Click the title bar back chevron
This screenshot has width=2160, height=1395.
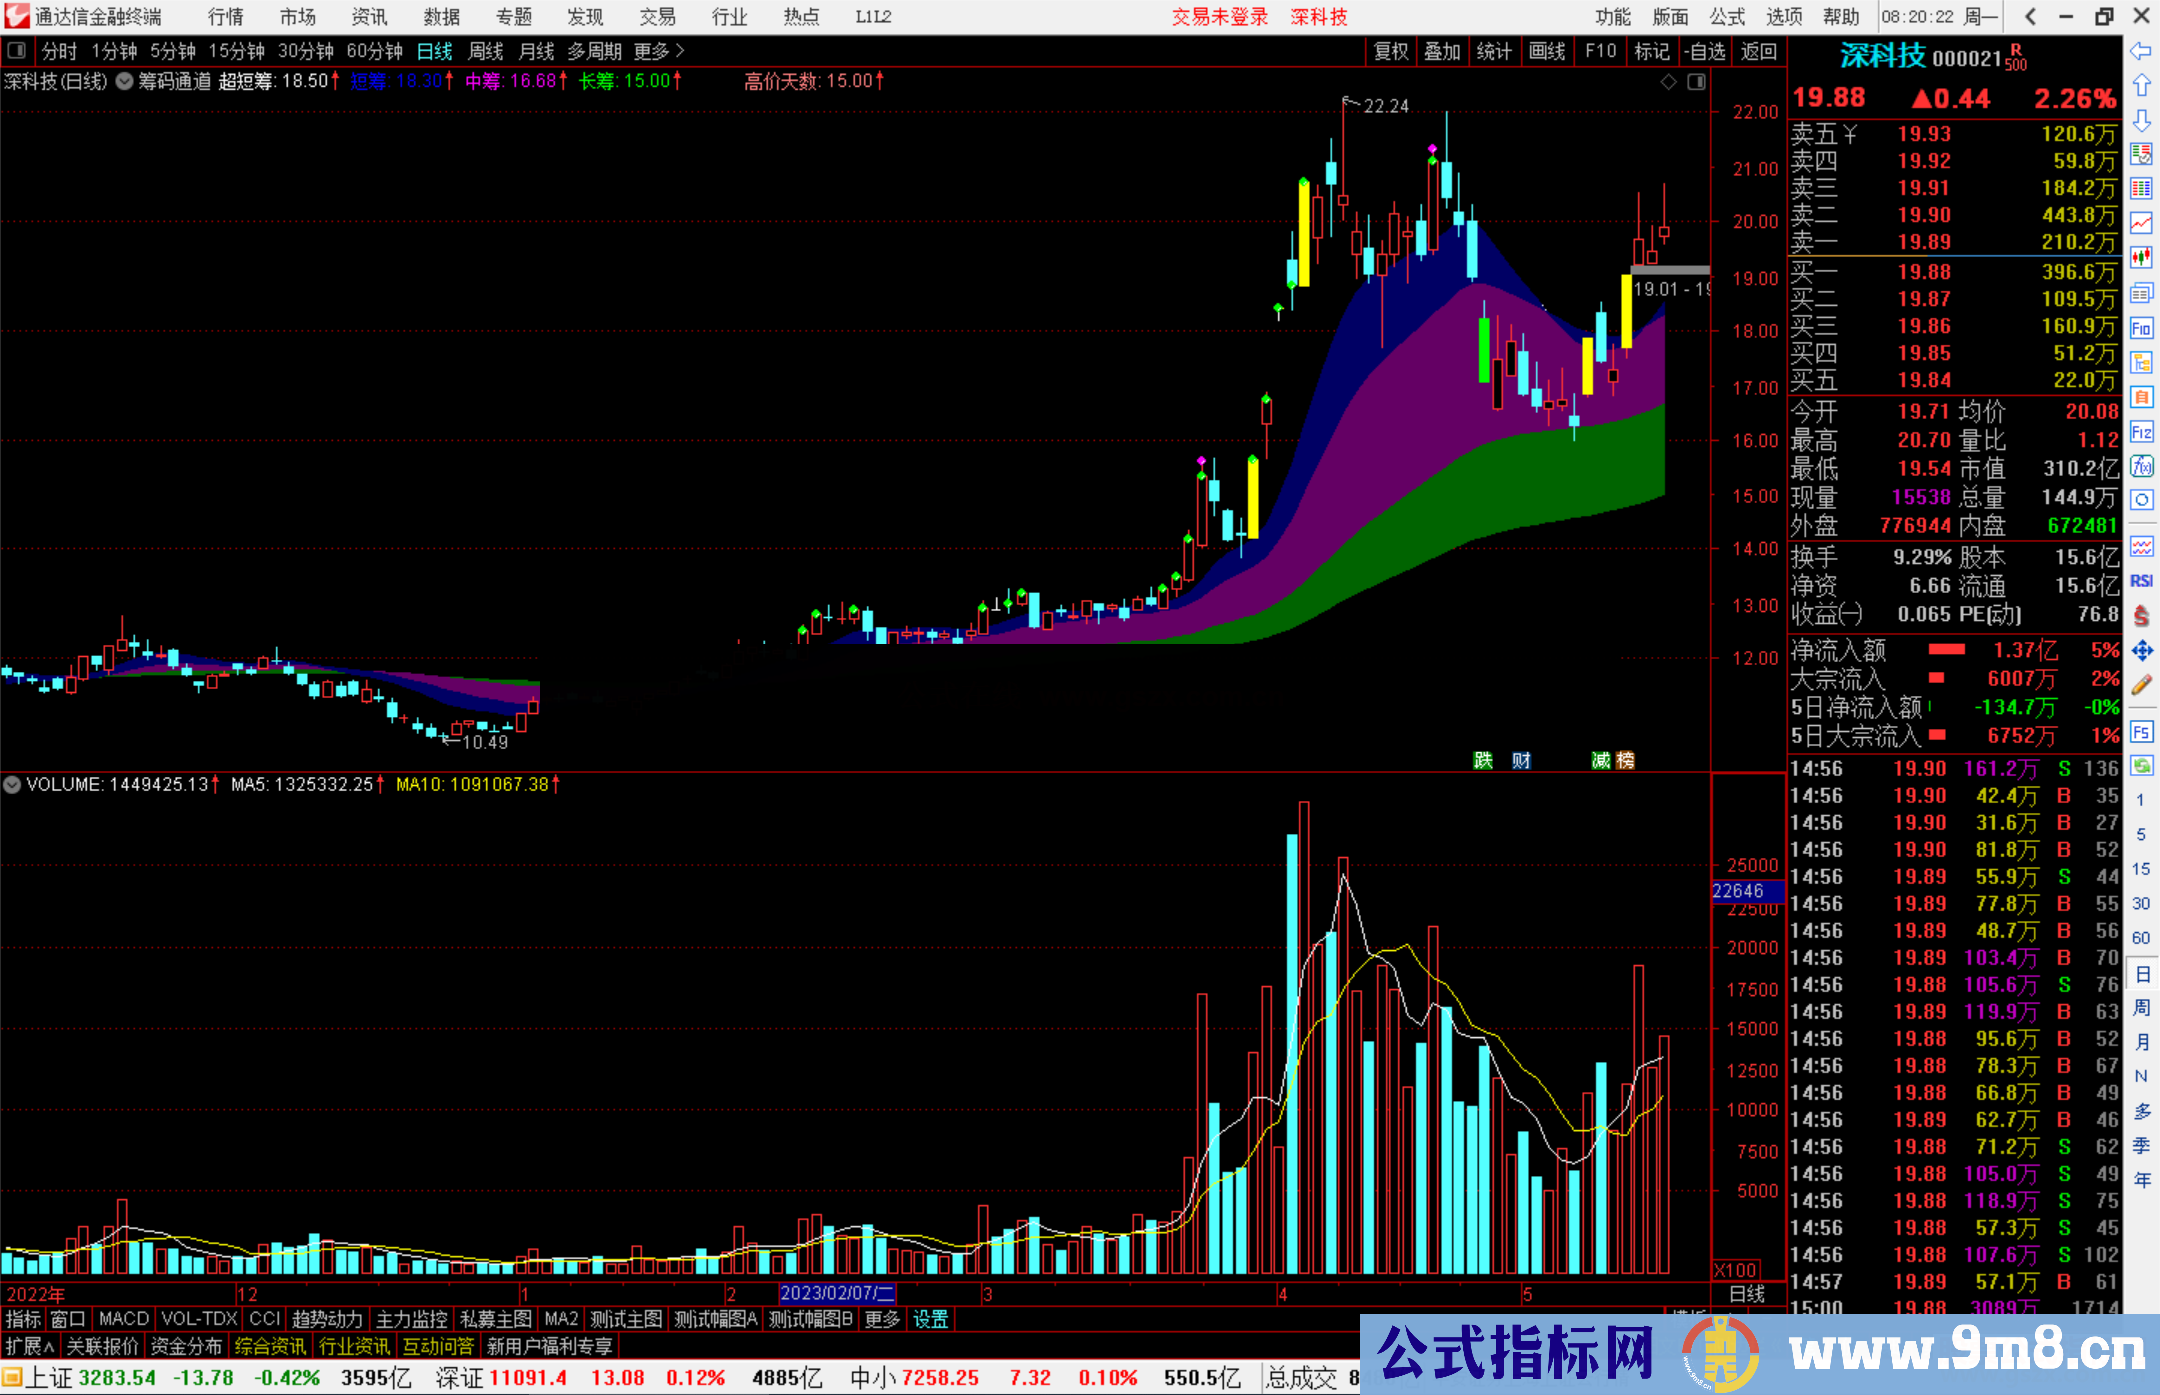tap(2030, 17)
